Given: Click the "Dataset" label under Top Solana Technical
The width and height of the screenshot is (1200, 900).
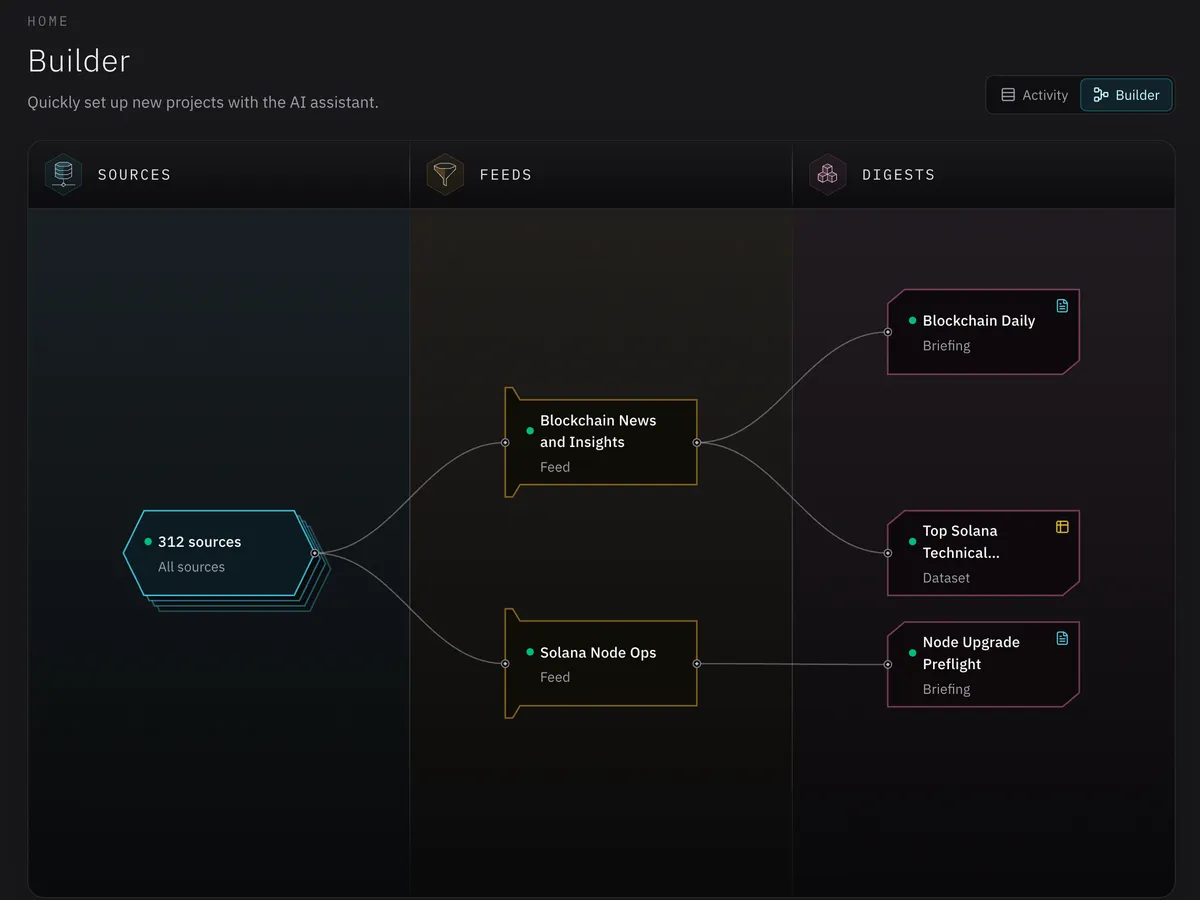Looking at the screenshot, I should point(946,578).
